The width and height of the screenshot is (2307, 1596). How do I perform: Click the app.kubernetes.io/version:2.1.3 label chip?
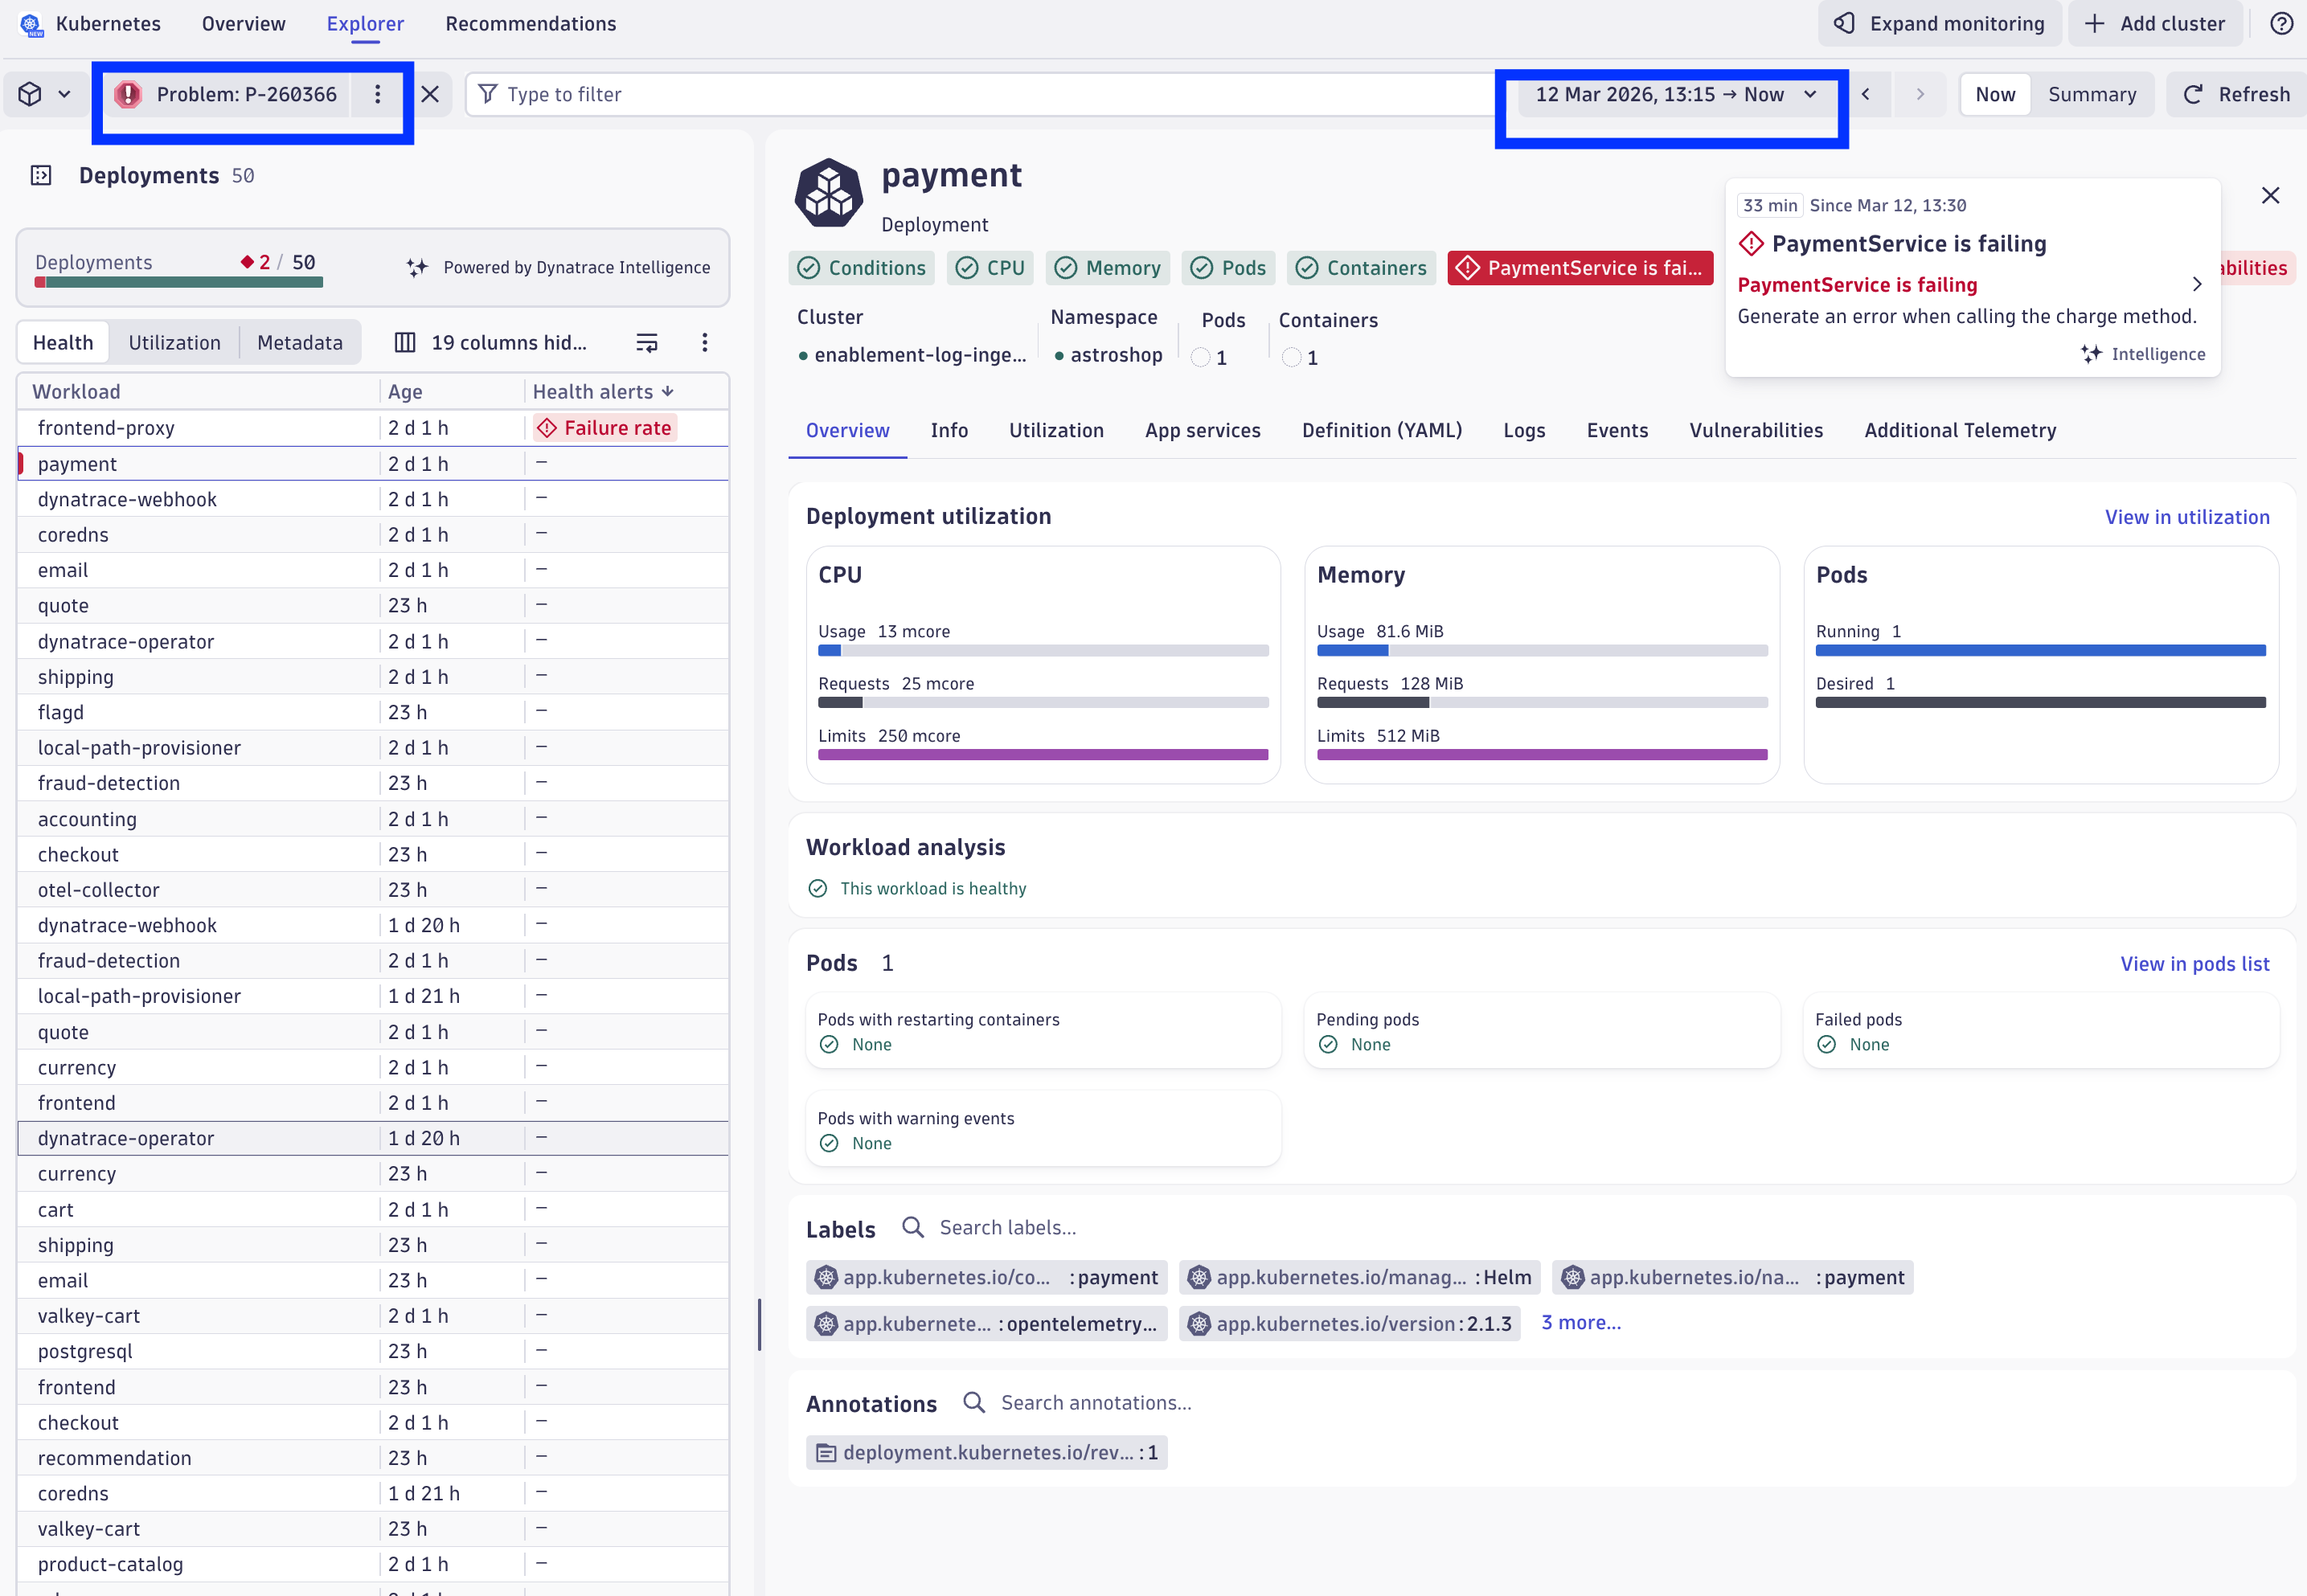click(x=1350, y=1324)
